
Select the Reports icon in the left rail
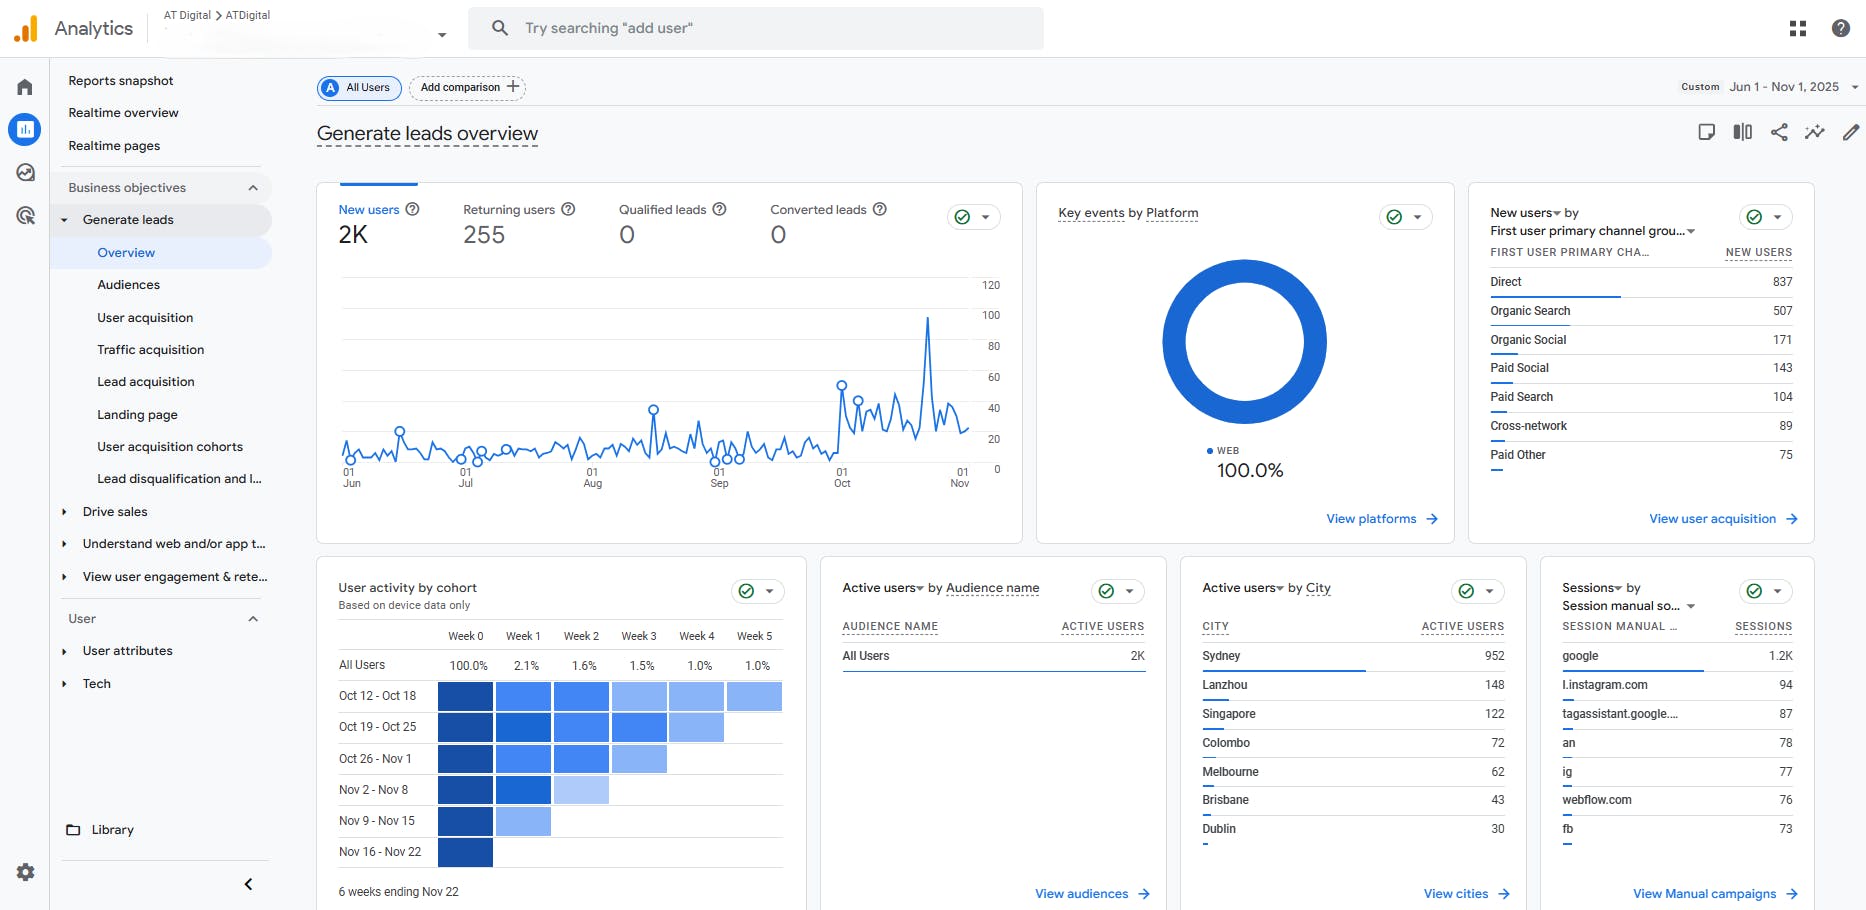tap(24, 129)
